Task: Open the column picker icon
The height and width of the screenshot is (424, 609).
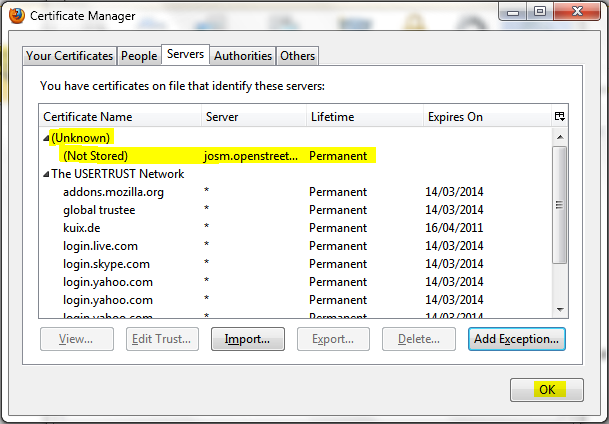Action: point(559,117)
